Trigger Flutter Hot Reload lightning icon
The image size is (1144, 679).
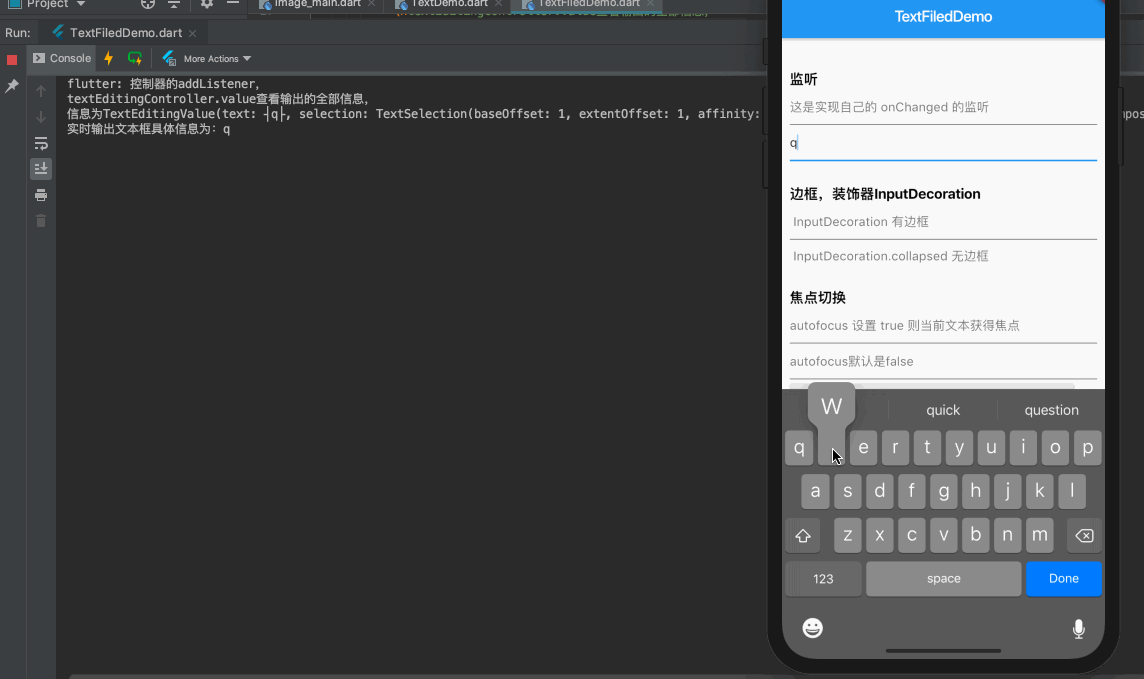click(x=109, y=58)
